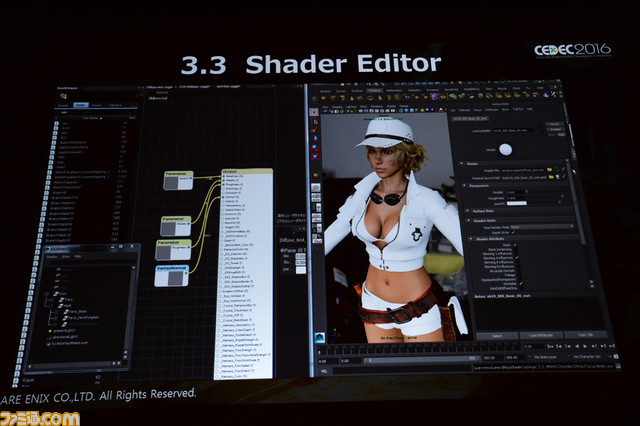
Task: Click the Presets button in Attribute Editor
Action: click(555, 129)
